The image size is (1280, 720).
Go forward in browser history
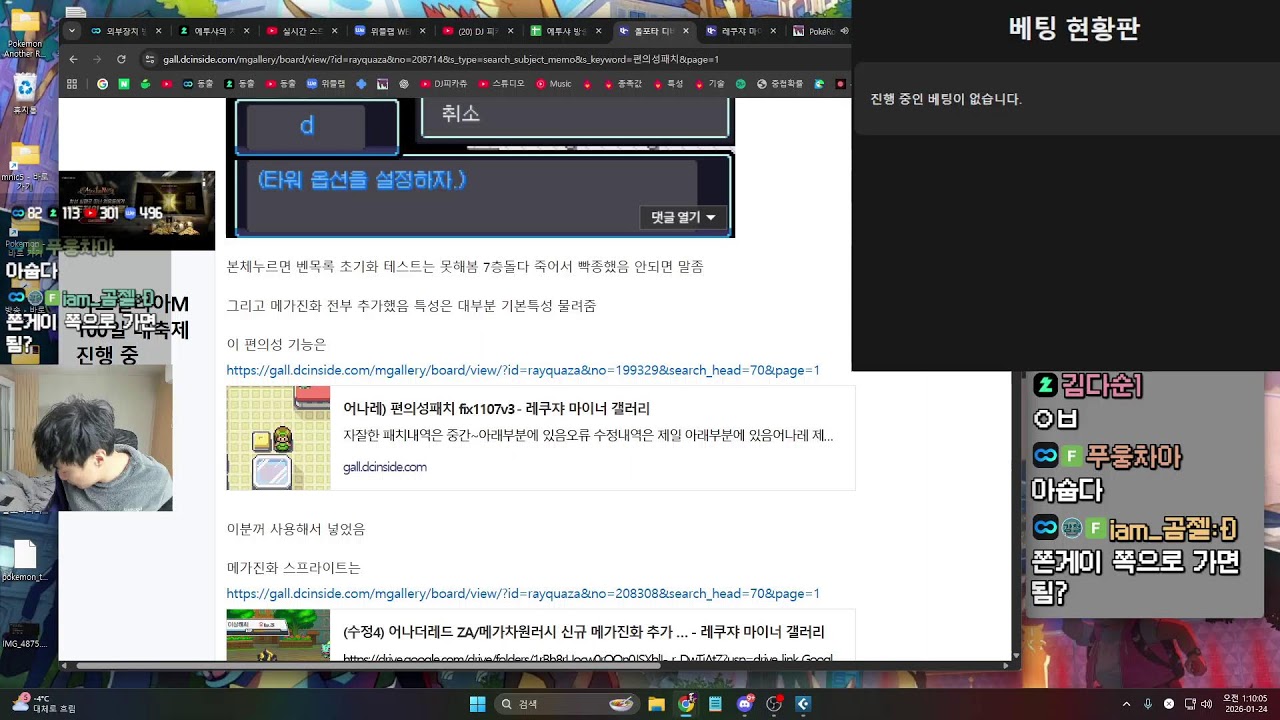(x=97, y=59)
